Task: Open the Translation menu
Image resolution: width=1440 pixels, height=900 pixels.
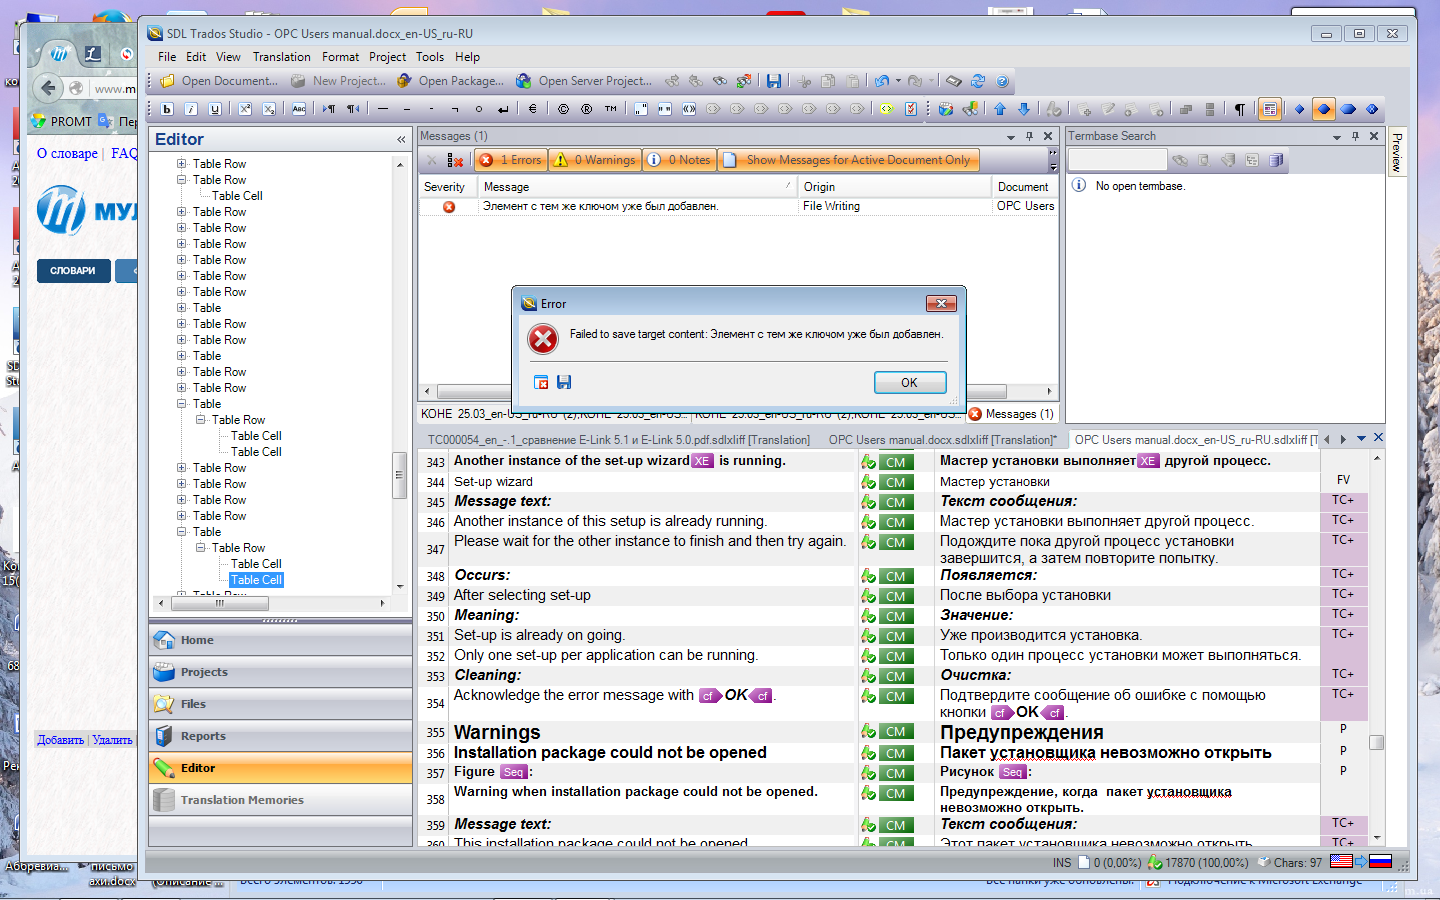Action: [281, 57]
